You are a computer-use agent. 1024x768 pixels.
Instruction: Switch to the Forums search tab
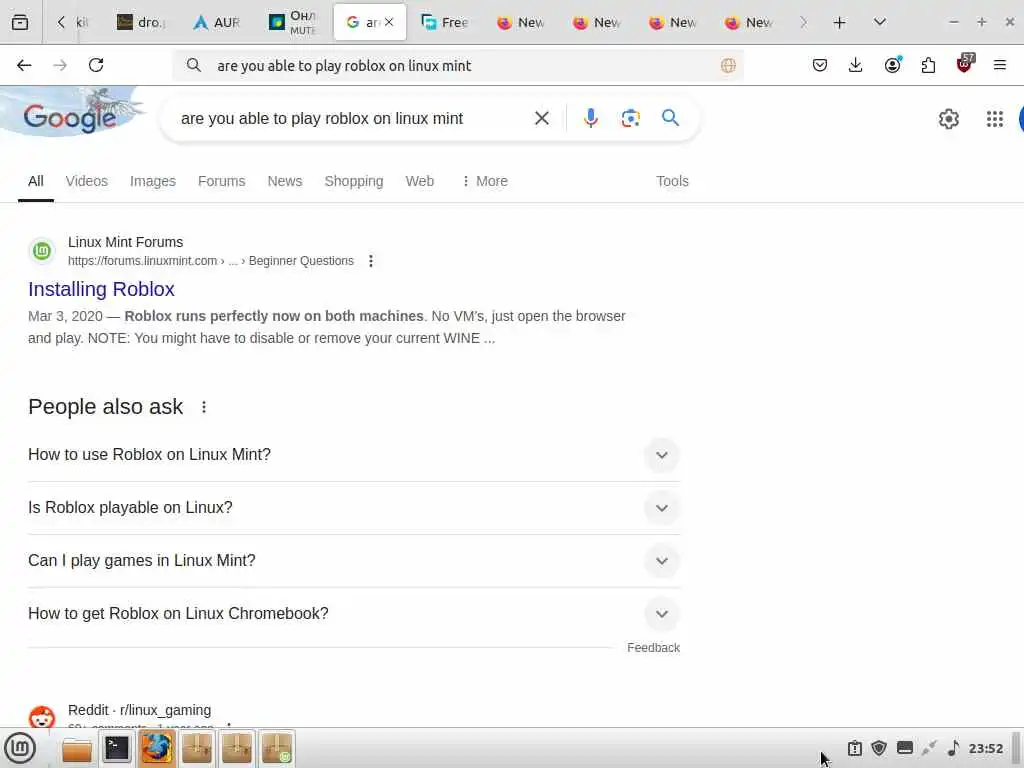click(x=221, y=181)
